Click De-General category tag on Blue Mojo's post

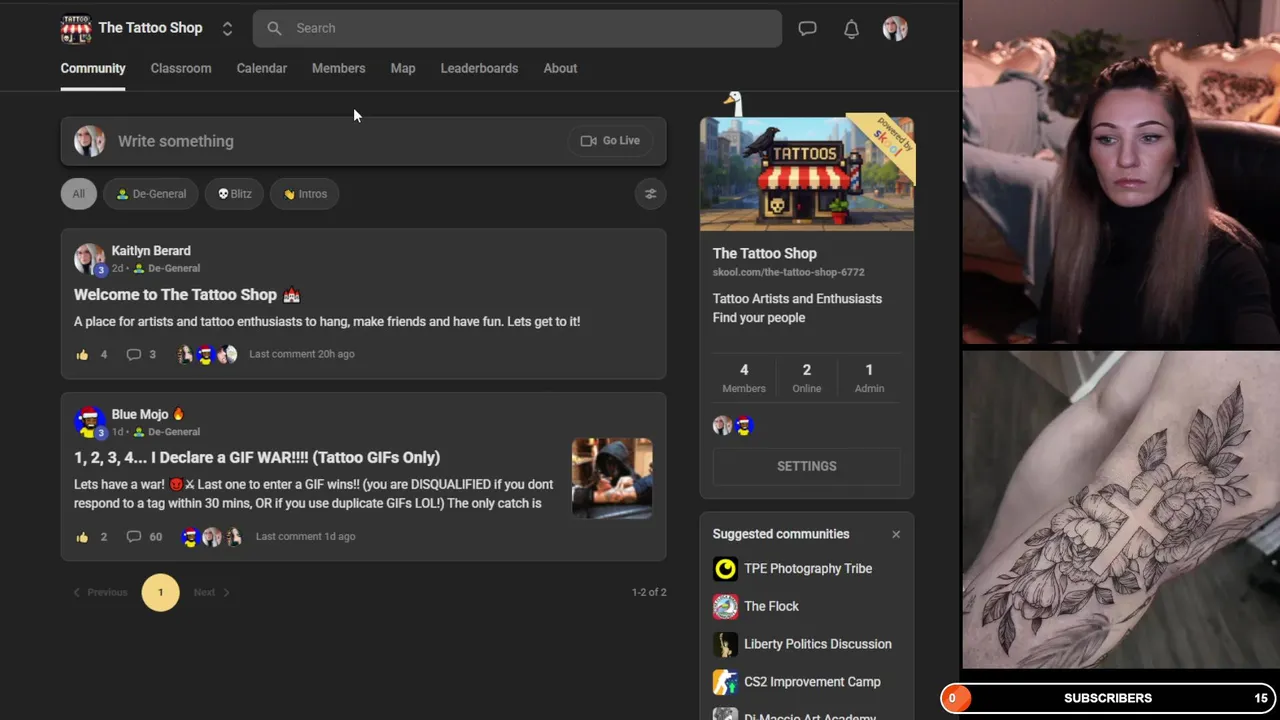click(167, 432)
